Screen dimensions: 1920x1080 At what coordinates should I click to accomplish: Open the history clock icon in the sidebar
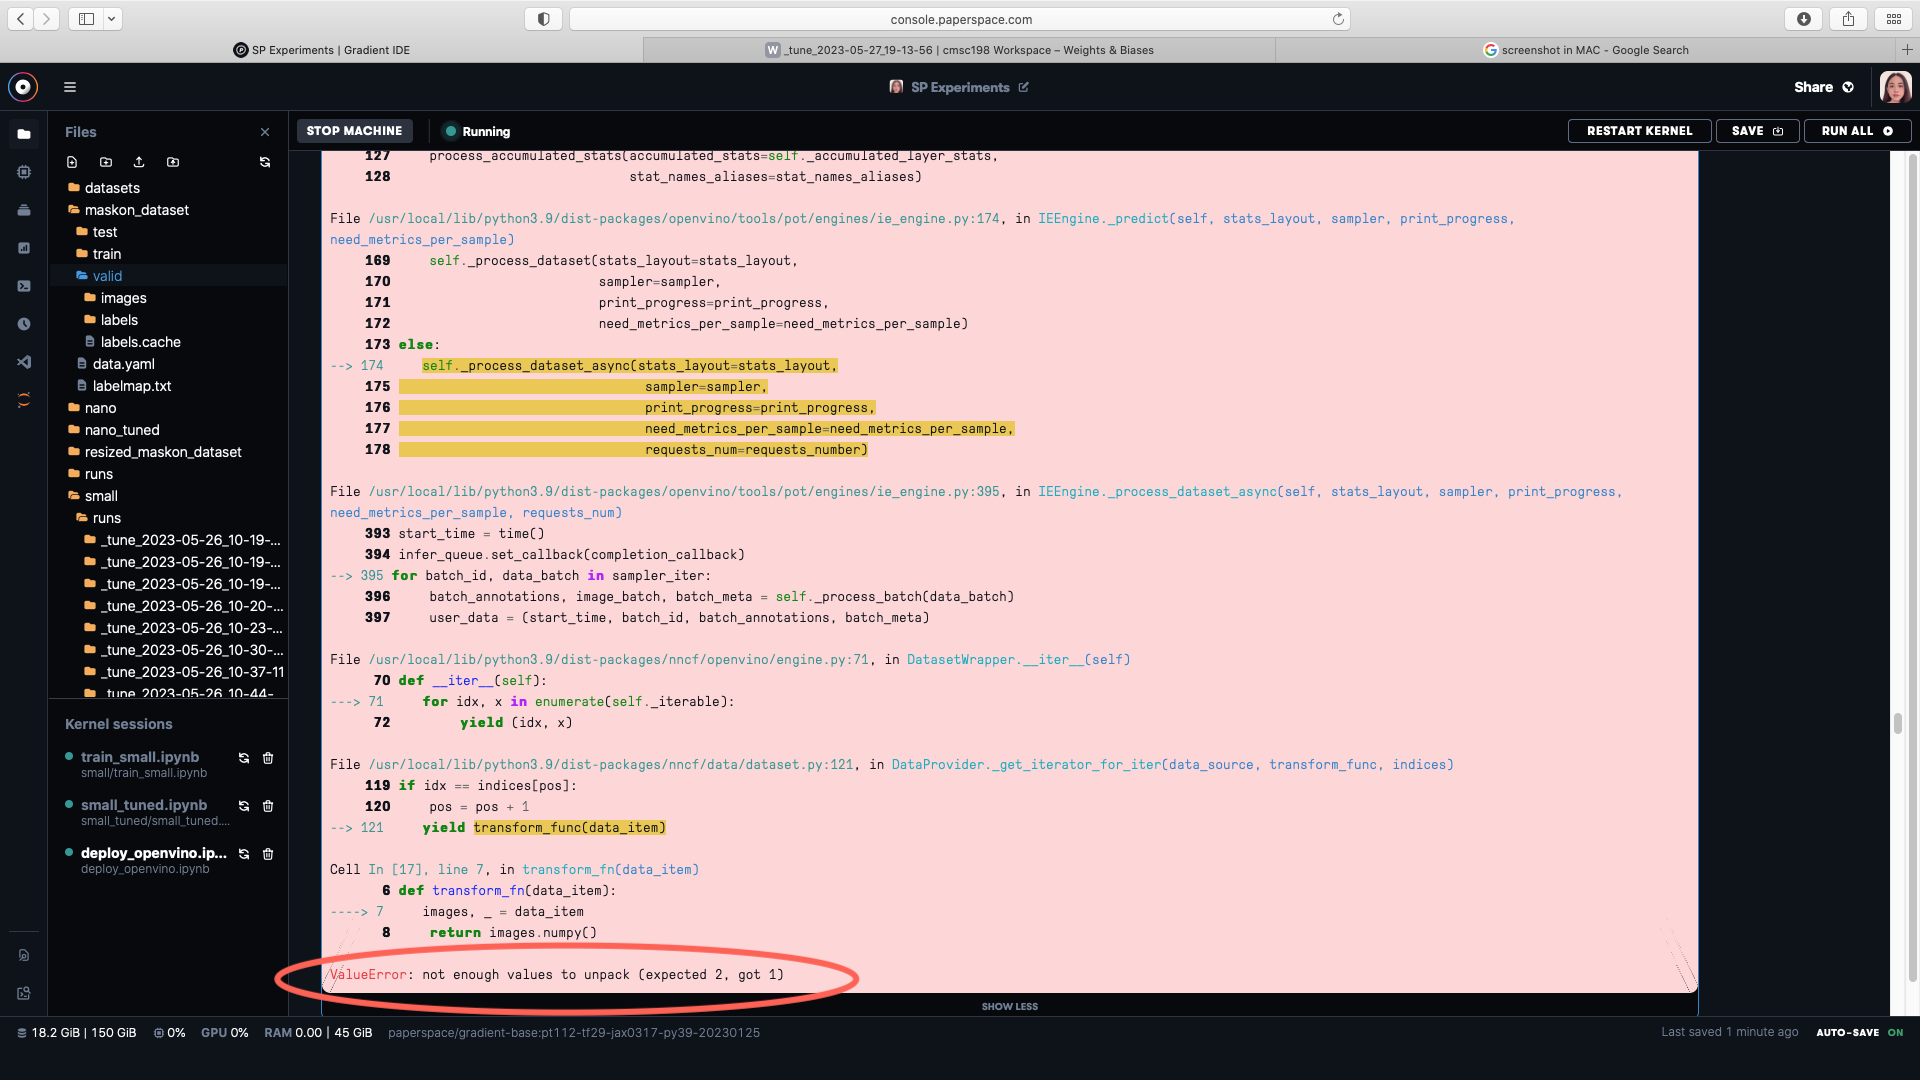(23, 324)
